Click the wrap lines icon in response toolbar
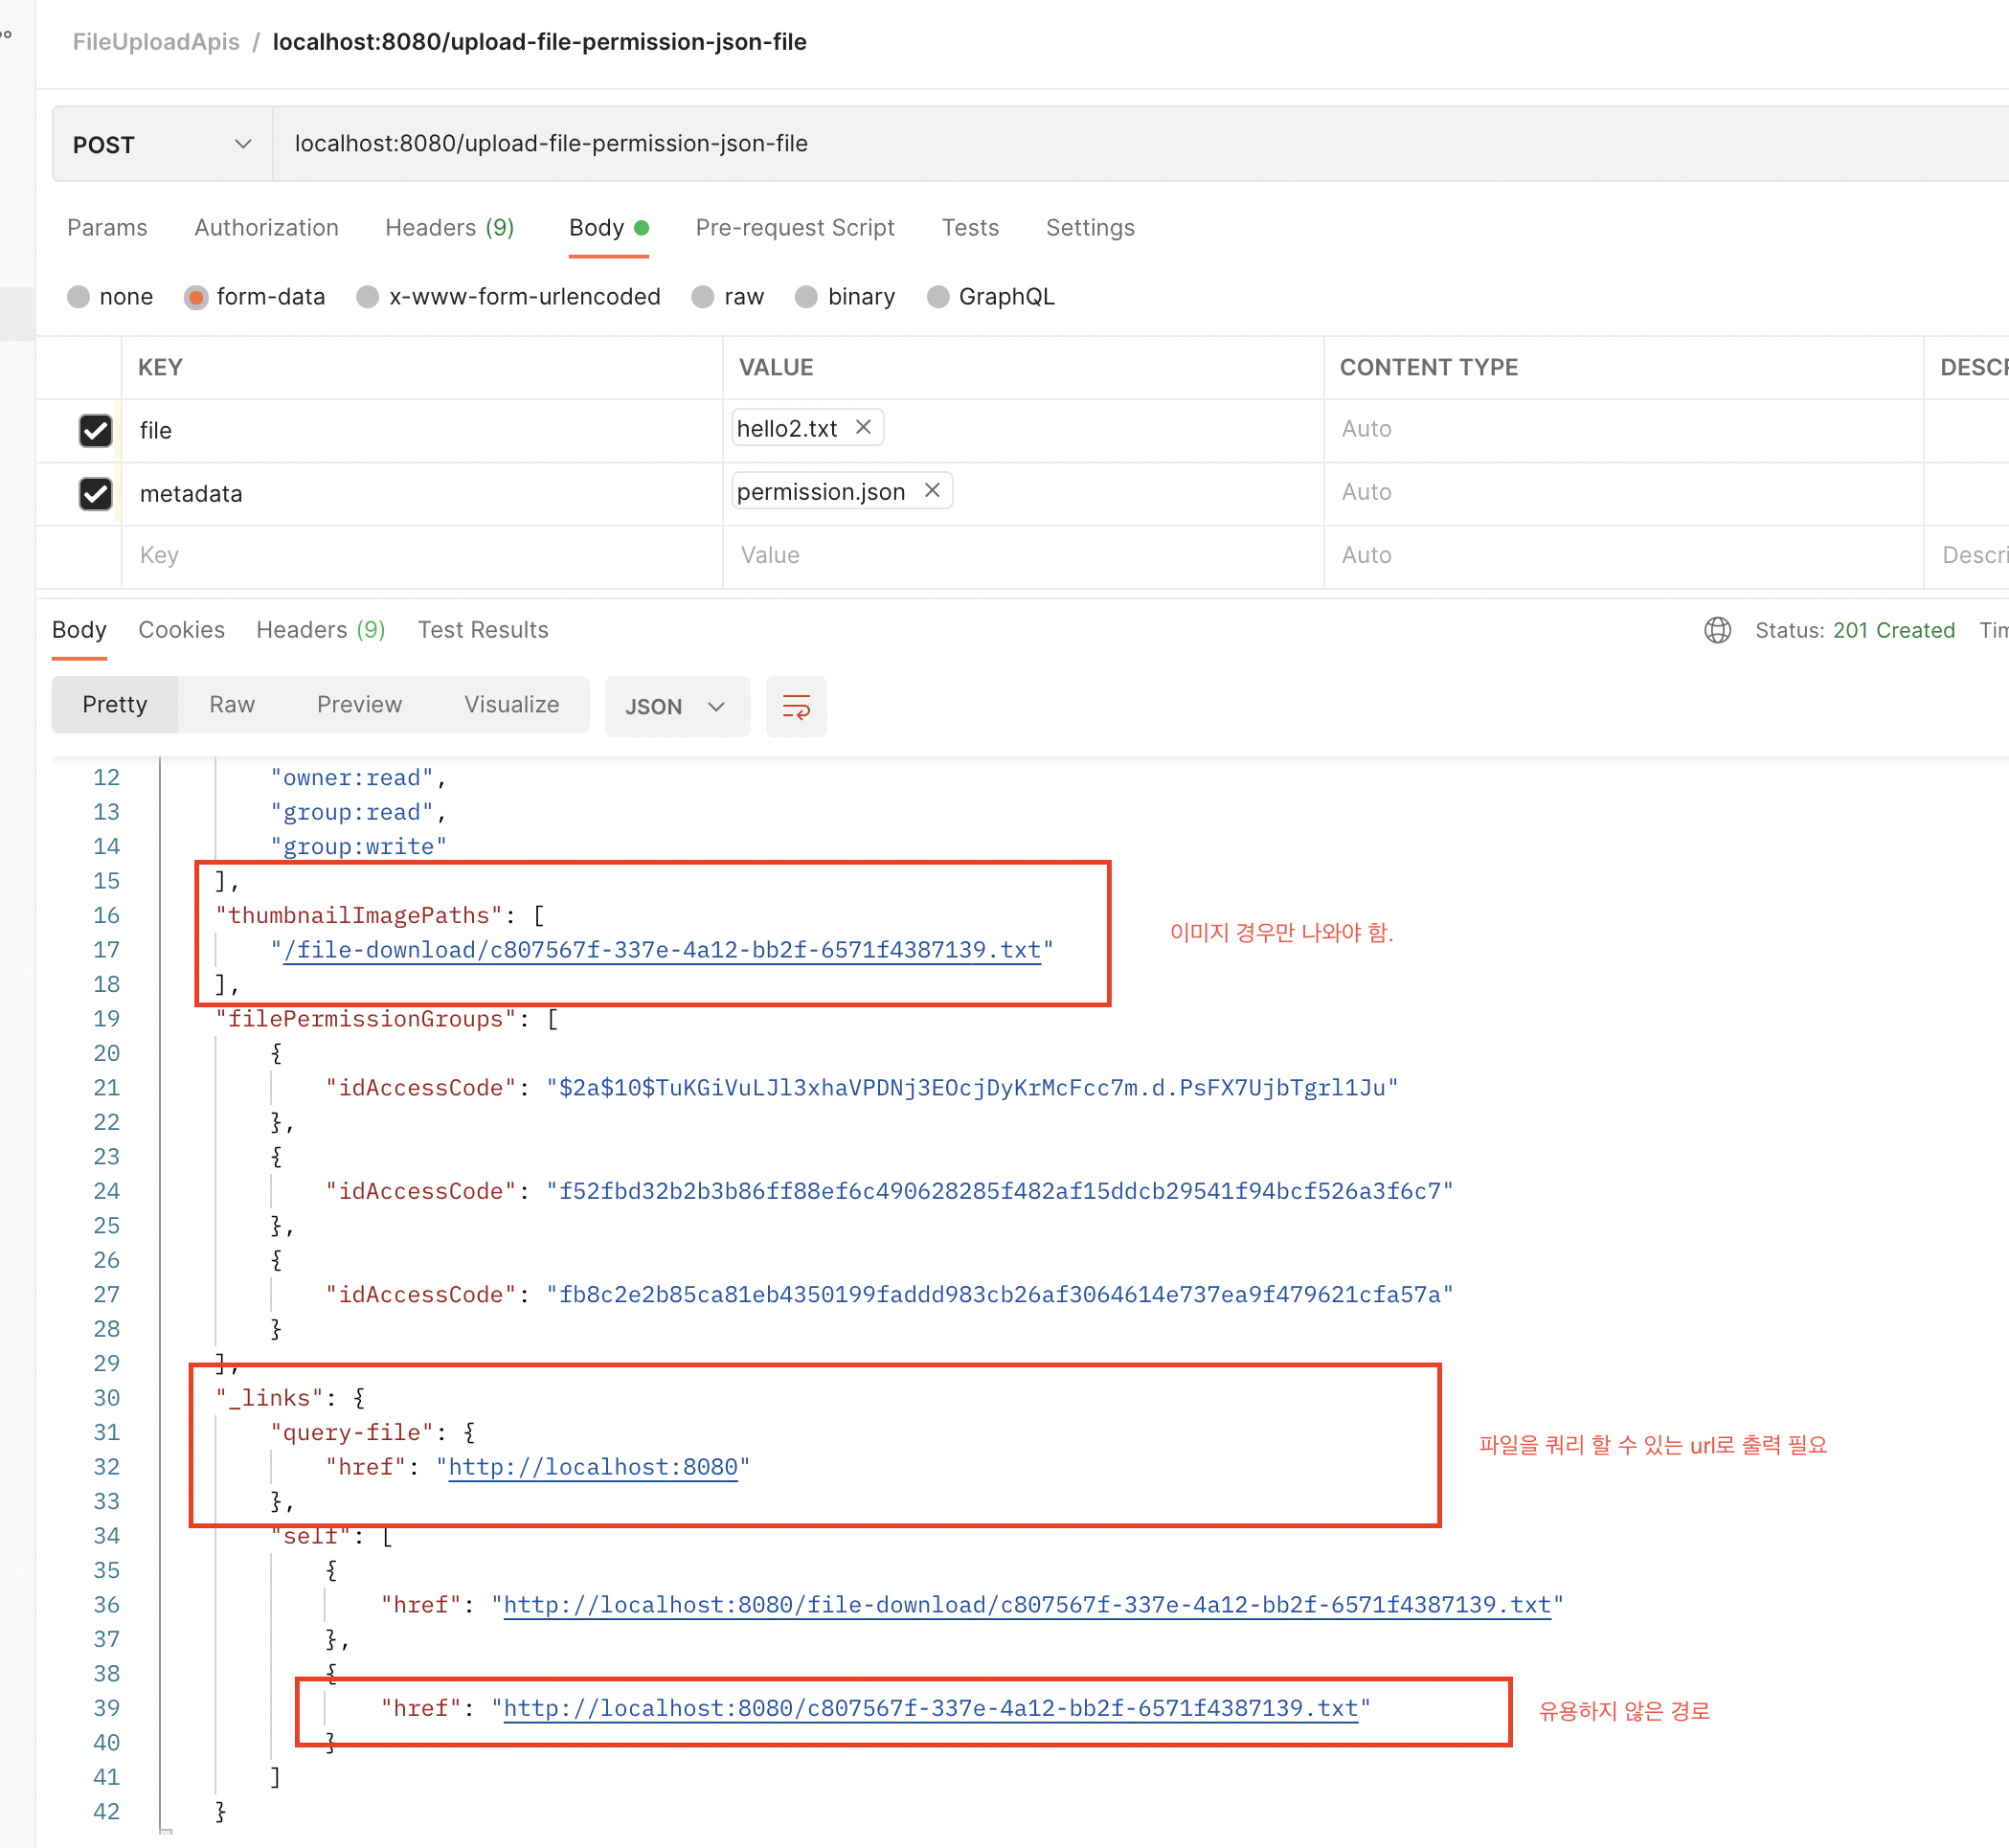The width and height of the screenshot is (2009, 1848). pyautogui.click(x=796, y=707)
